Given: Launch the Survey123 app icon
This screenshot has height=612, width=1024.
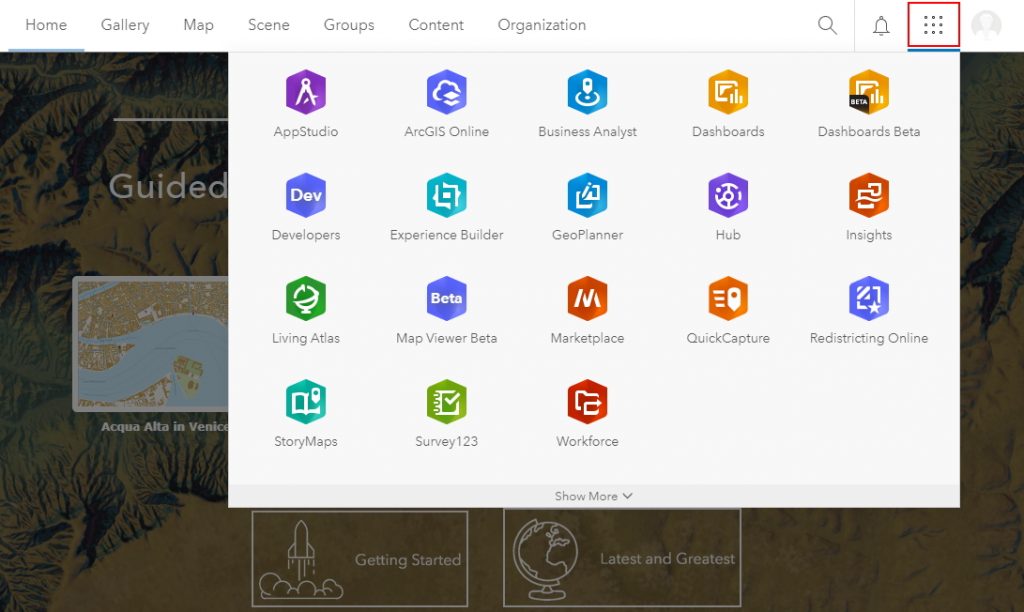Looking at the screenshot, I should point(447,402).
